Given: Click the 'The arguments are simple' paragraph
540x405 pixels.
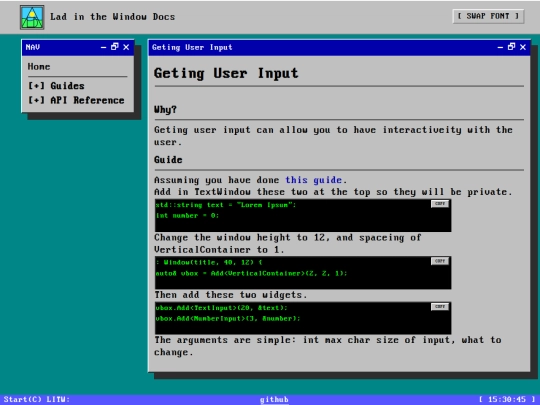Looking at the screenshot, I should click(x=328, y=346).
